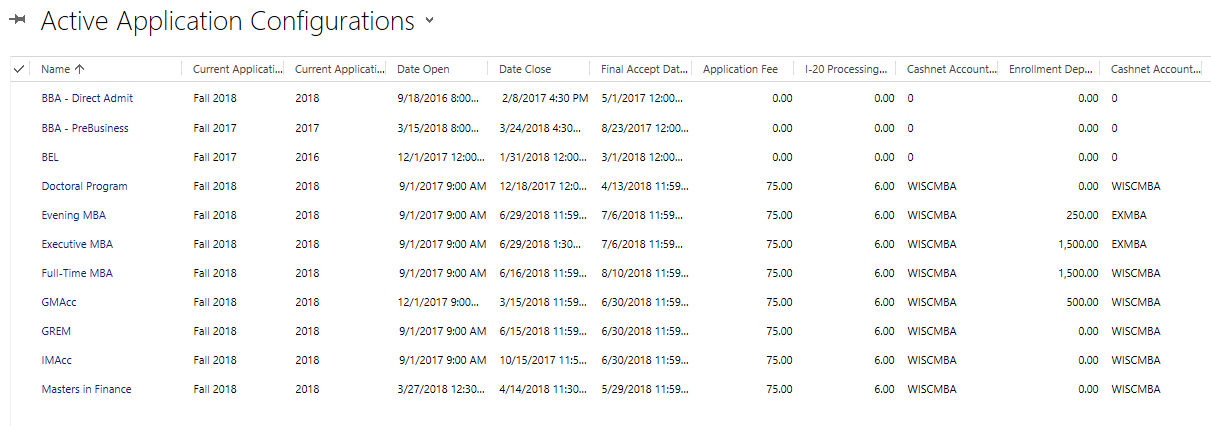Screen dimensions: 1211x426
Task: Open the GMAcc record link
Action: (x=57, y=302)
